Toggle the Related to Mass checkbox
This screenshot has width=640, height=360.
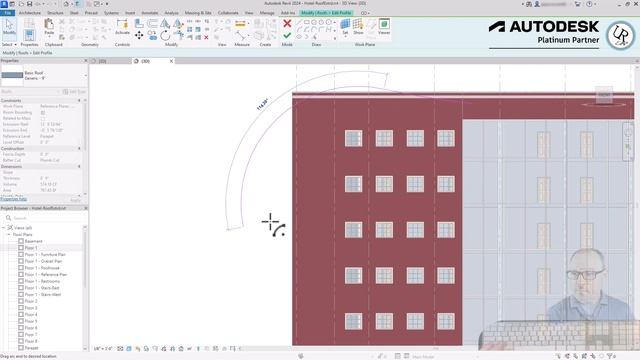(x=43, y=118)
